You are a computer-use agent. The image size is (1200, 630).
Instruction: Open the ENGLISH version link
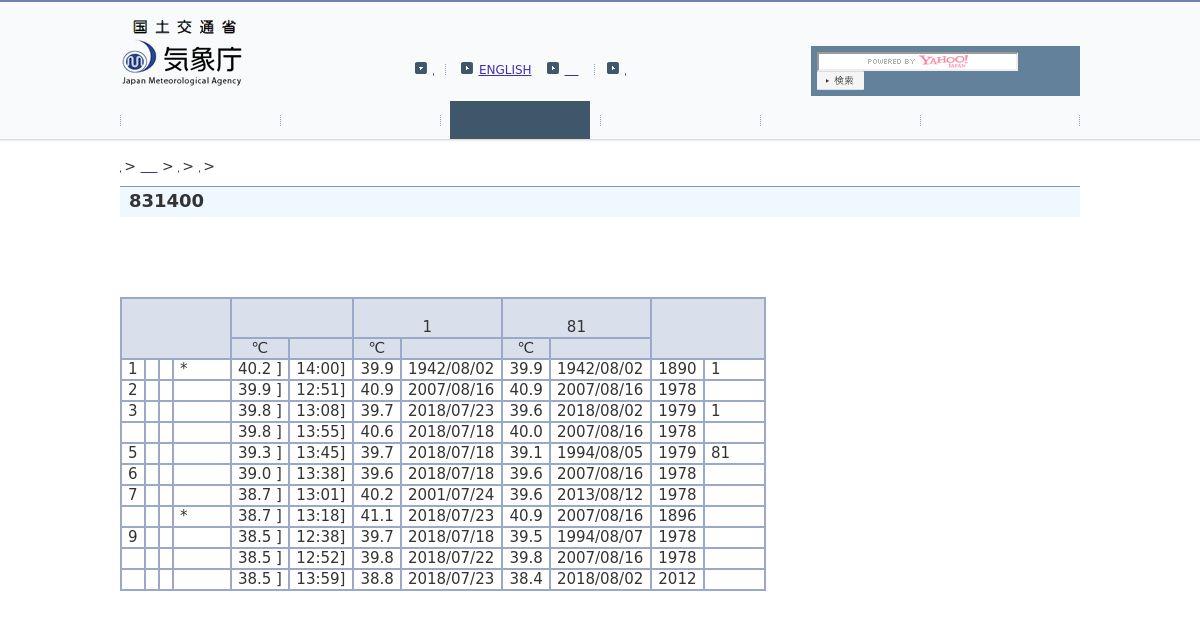505,69
